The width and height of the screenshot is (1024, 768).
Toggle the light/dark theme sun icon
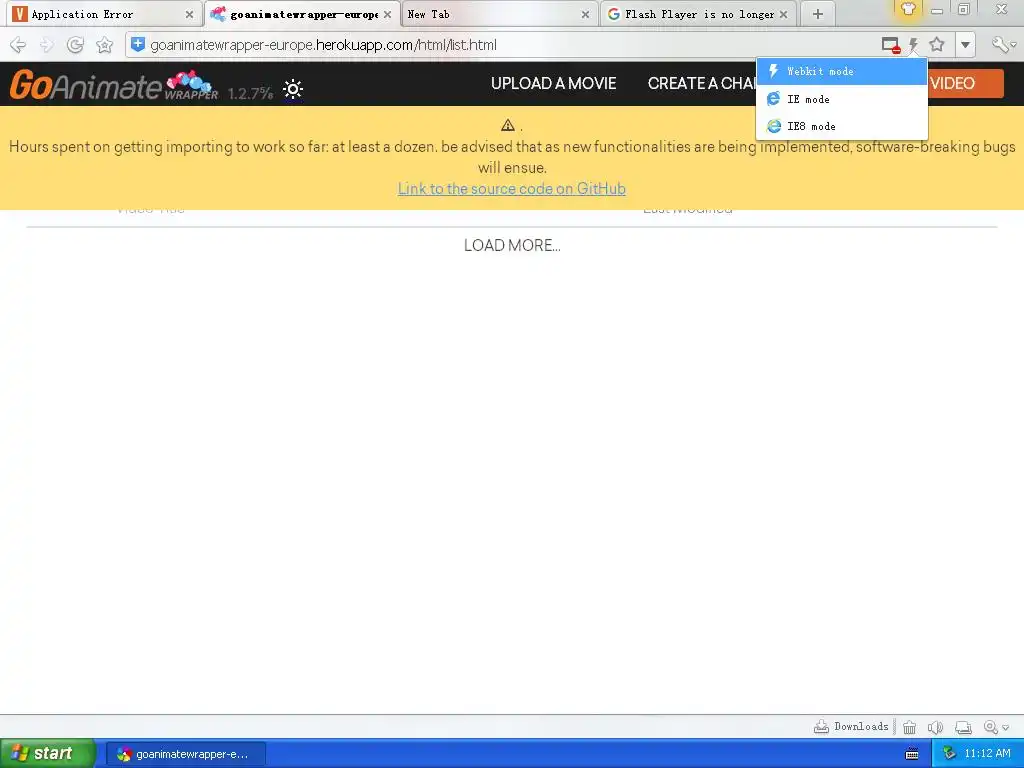pos(293,89)
